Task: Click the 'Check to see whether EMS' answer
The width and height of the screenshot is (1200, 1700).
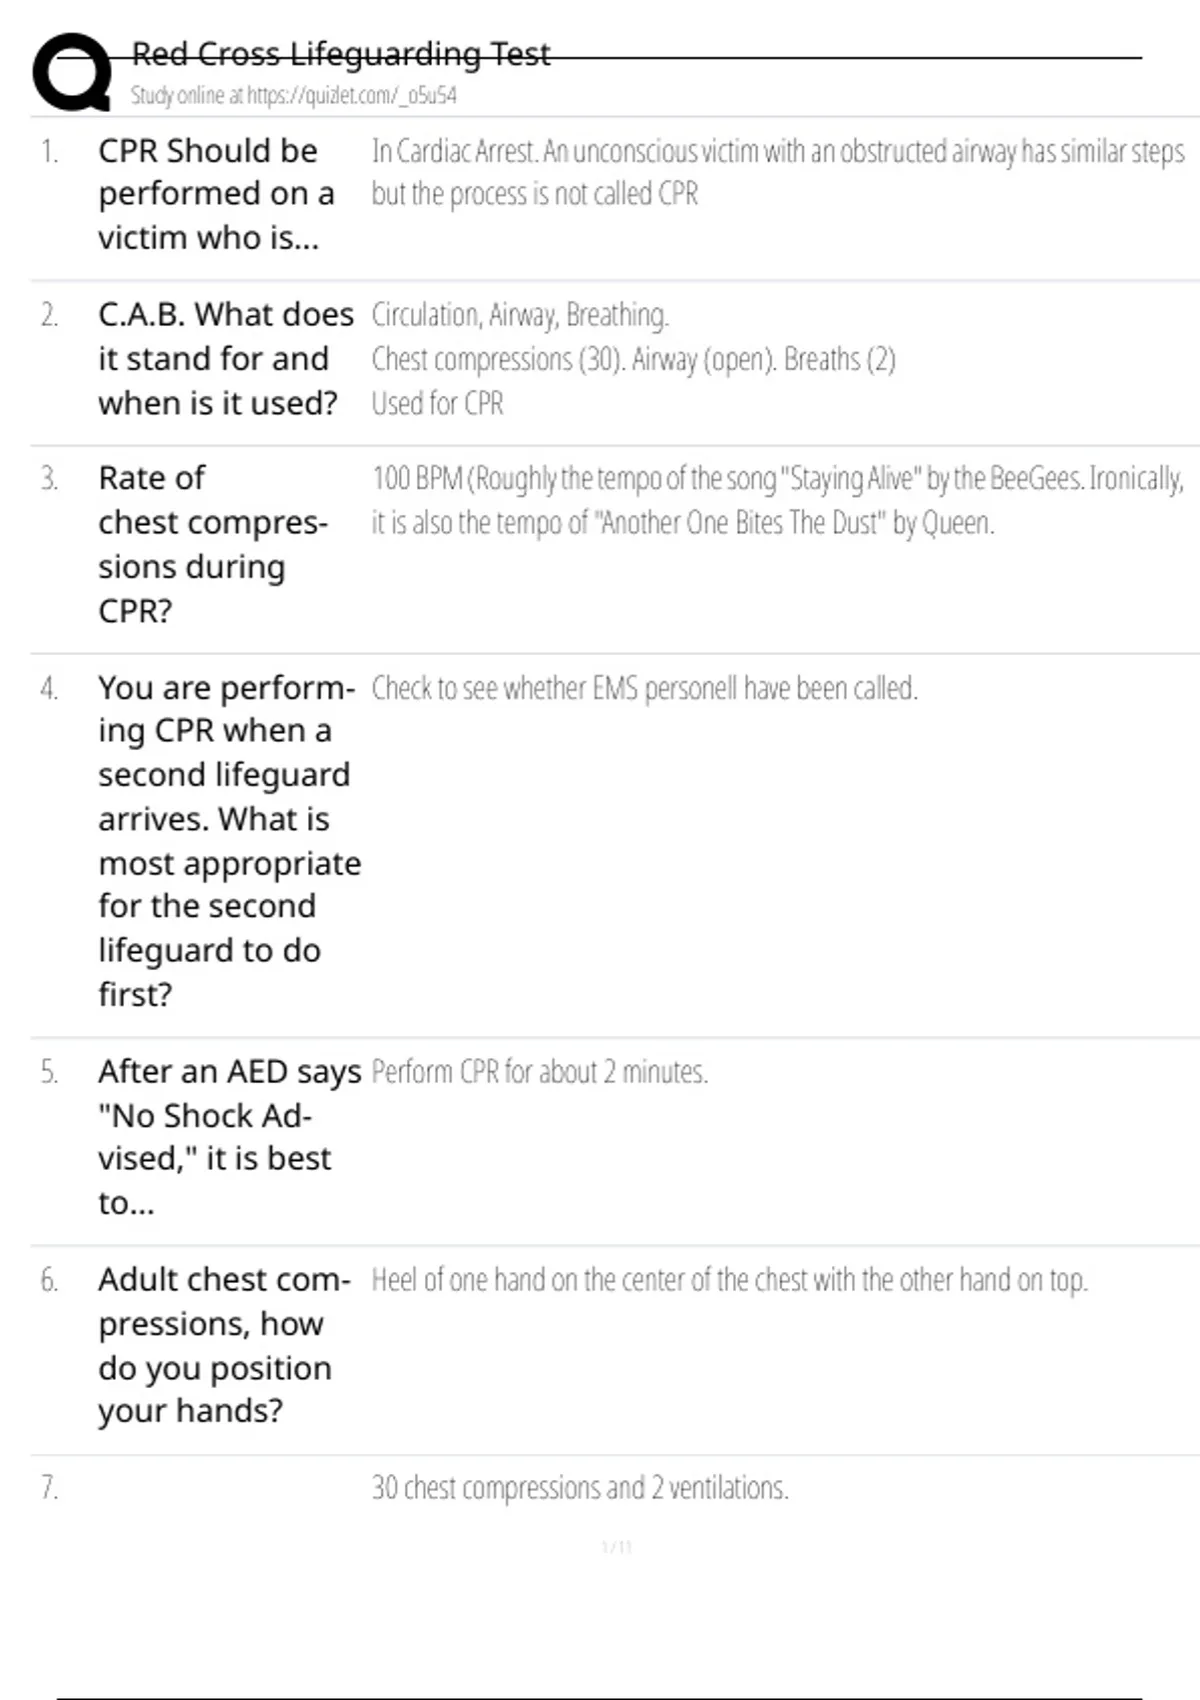Action: [x=644, y=688]
